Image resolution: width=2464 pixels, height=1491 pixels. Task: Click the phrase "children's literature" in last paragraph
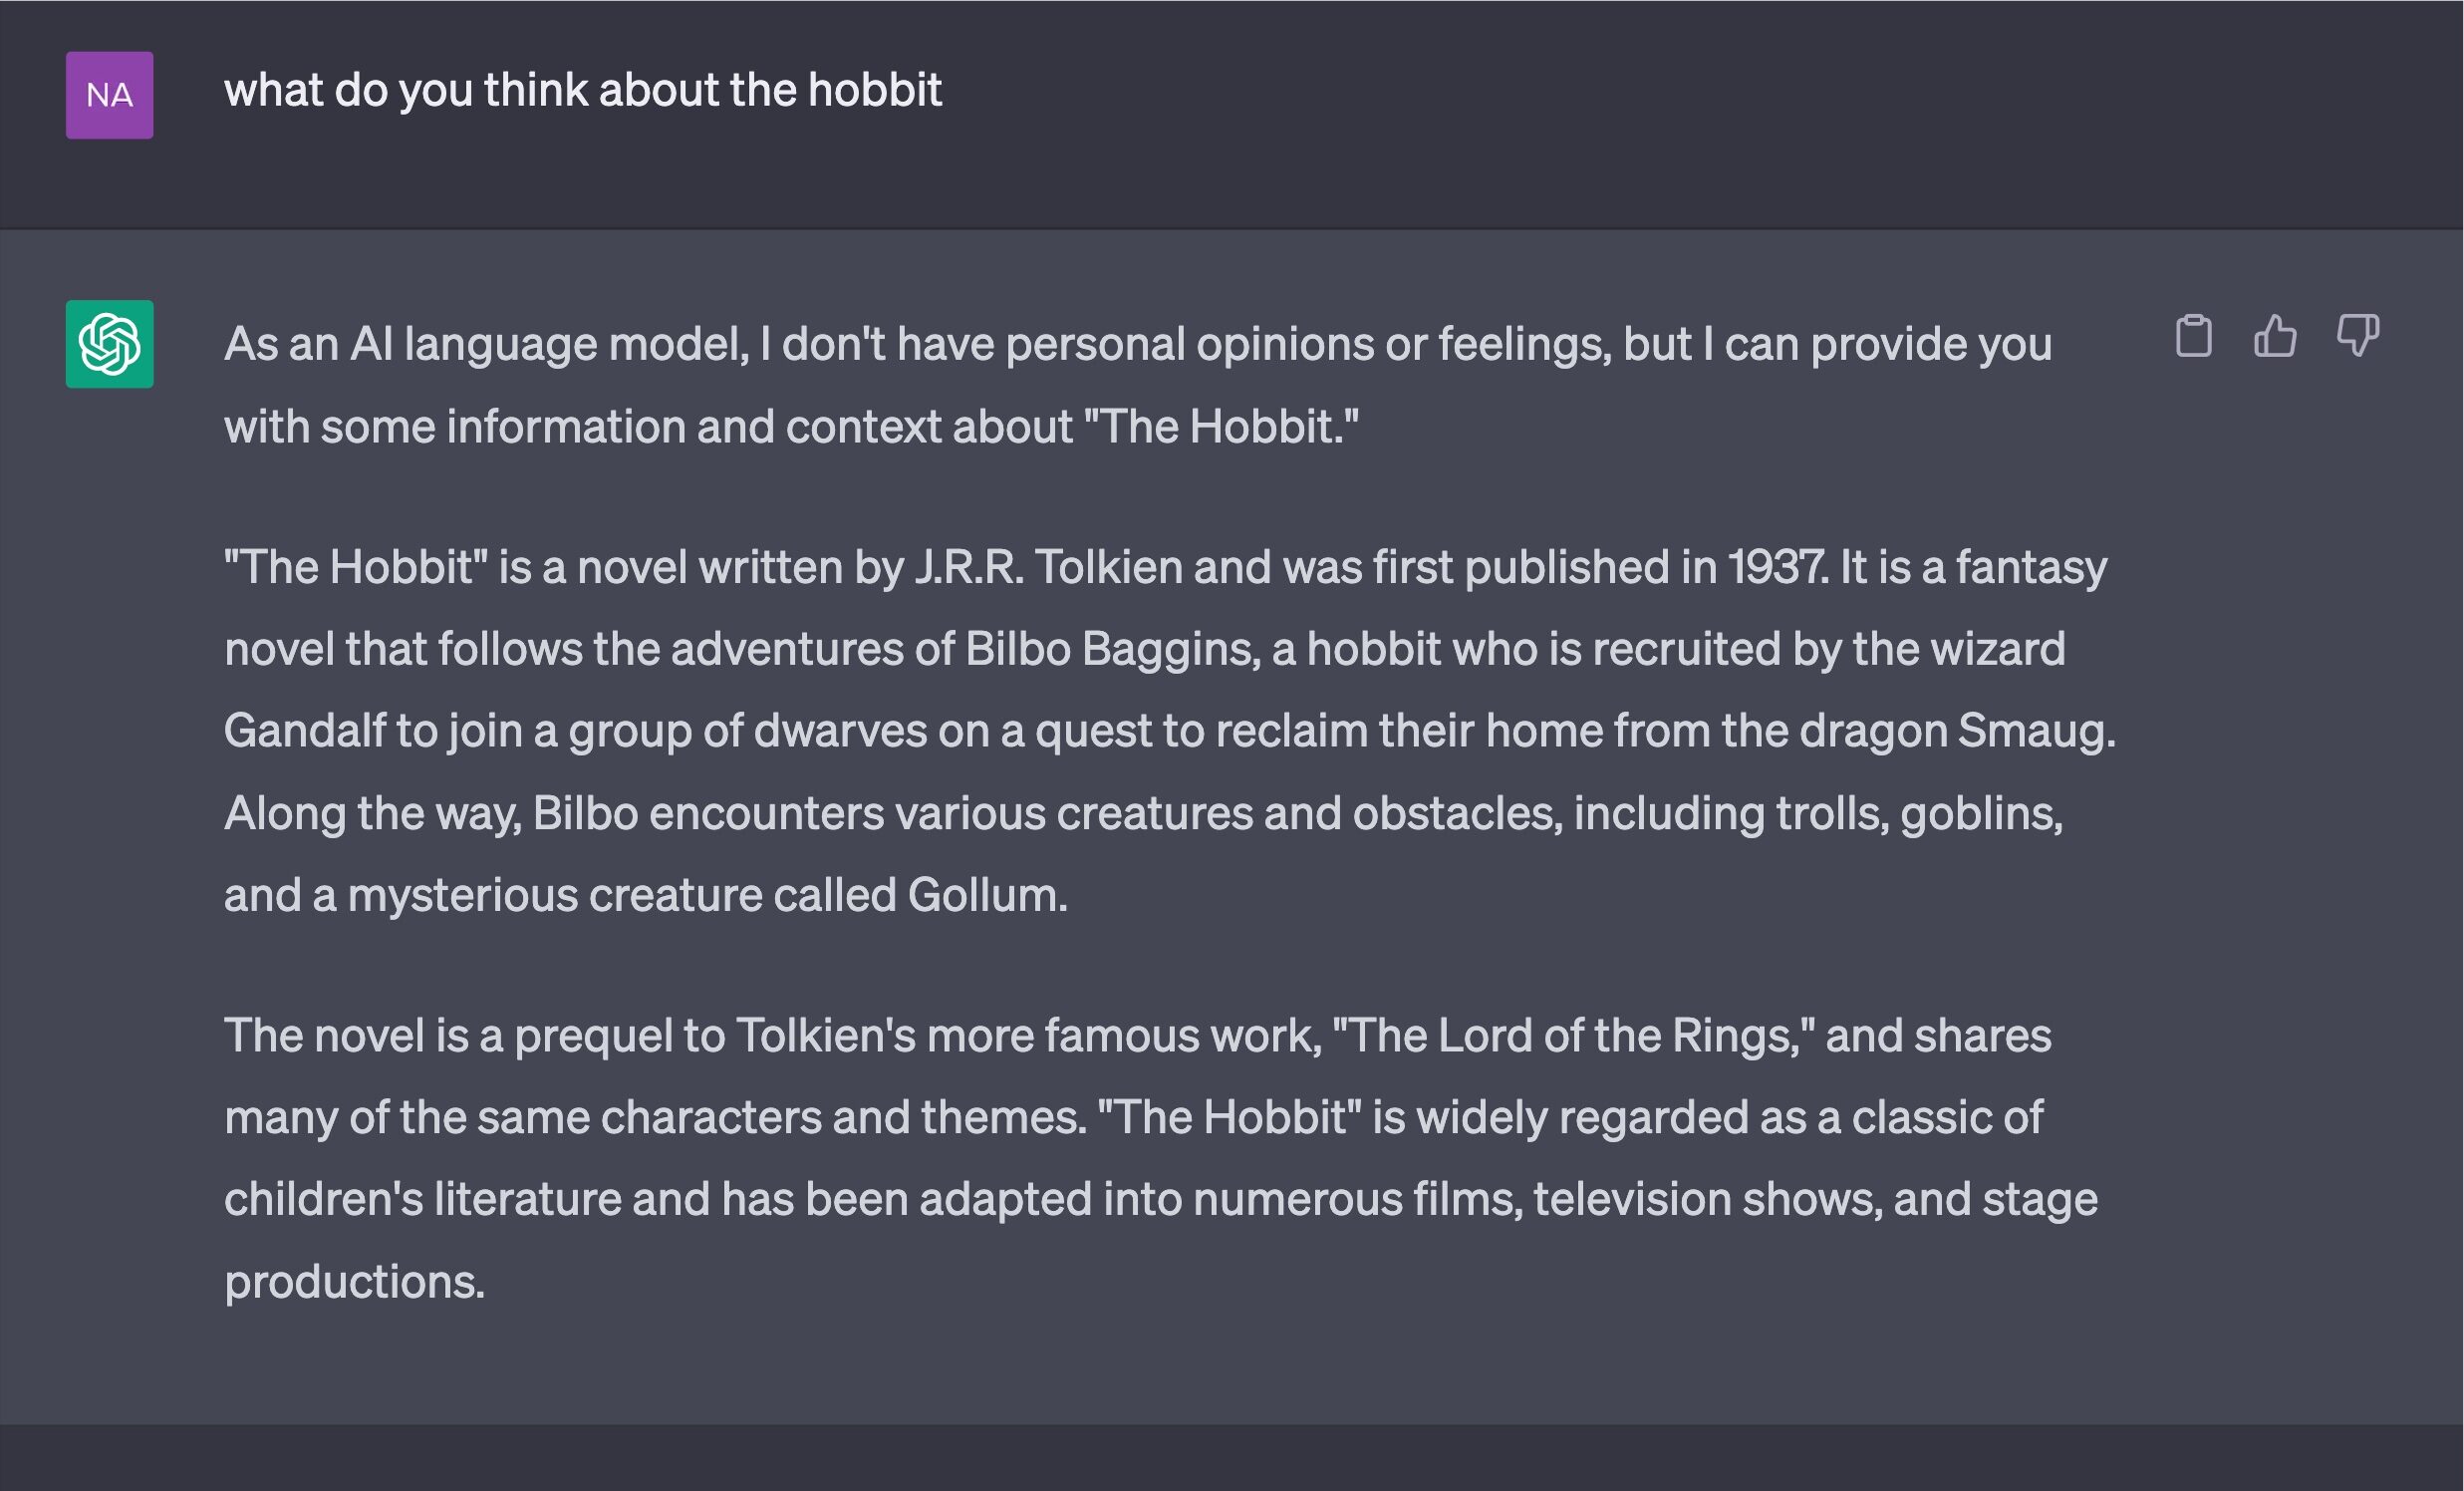coord(423,1199)
